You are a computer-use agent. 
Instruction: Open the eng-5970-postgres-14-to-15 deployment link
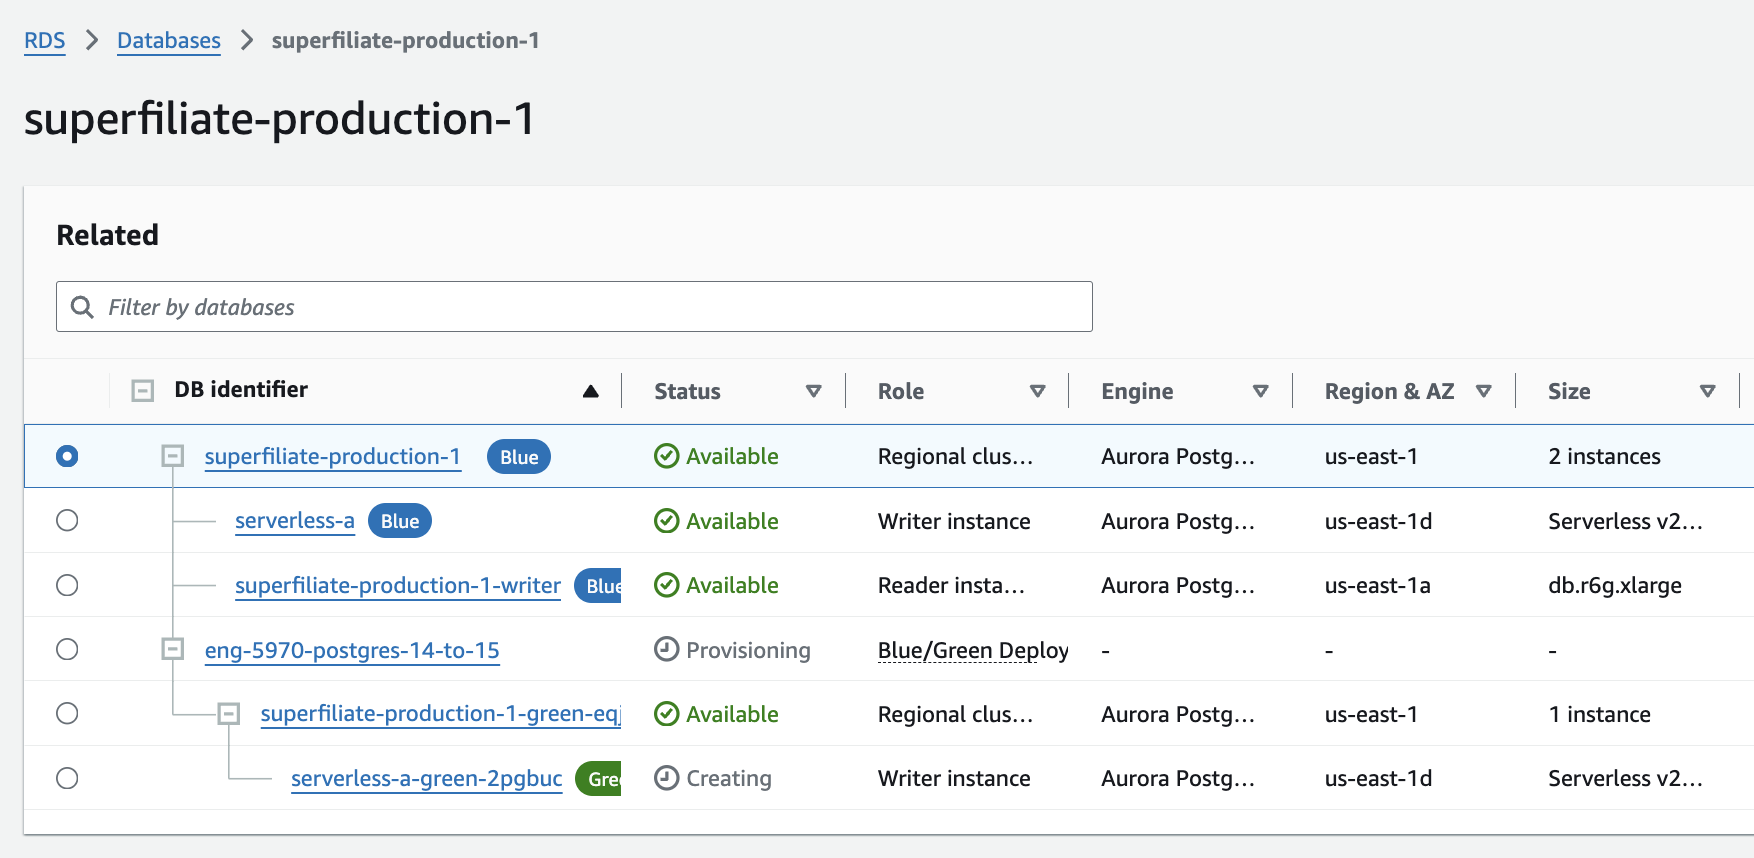pos(352,650)
